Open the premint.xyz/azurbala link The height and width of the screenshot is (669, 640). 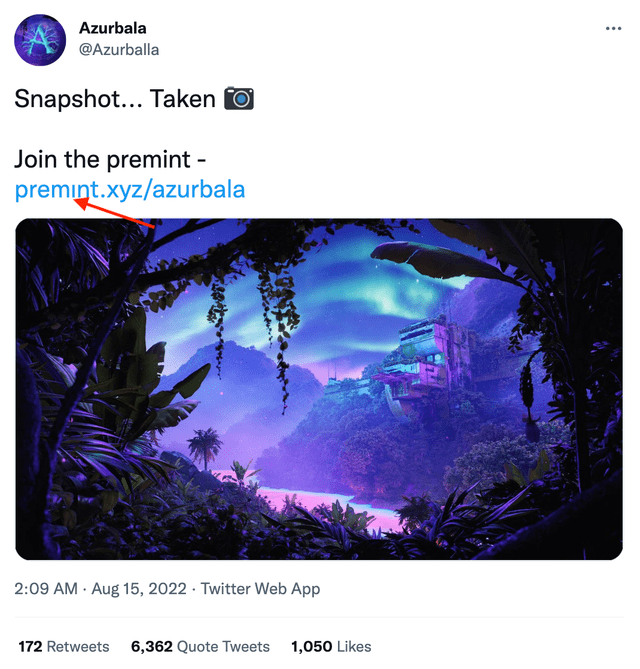[x=130, y=190]
